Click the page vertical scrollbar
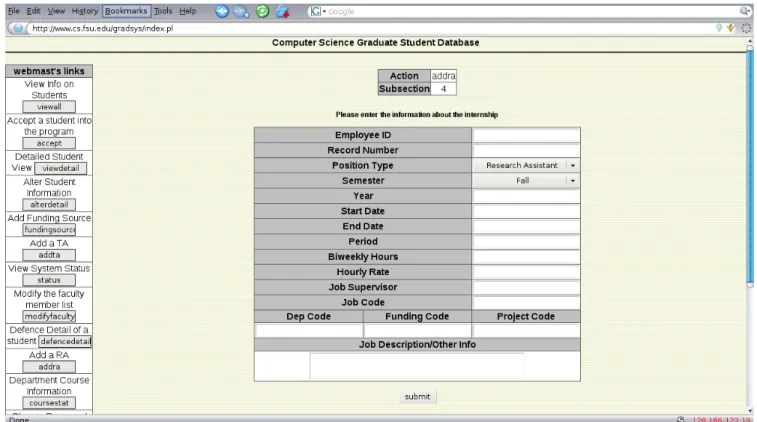This screenshot has width=757, height=422. click(x=750, y=227)
